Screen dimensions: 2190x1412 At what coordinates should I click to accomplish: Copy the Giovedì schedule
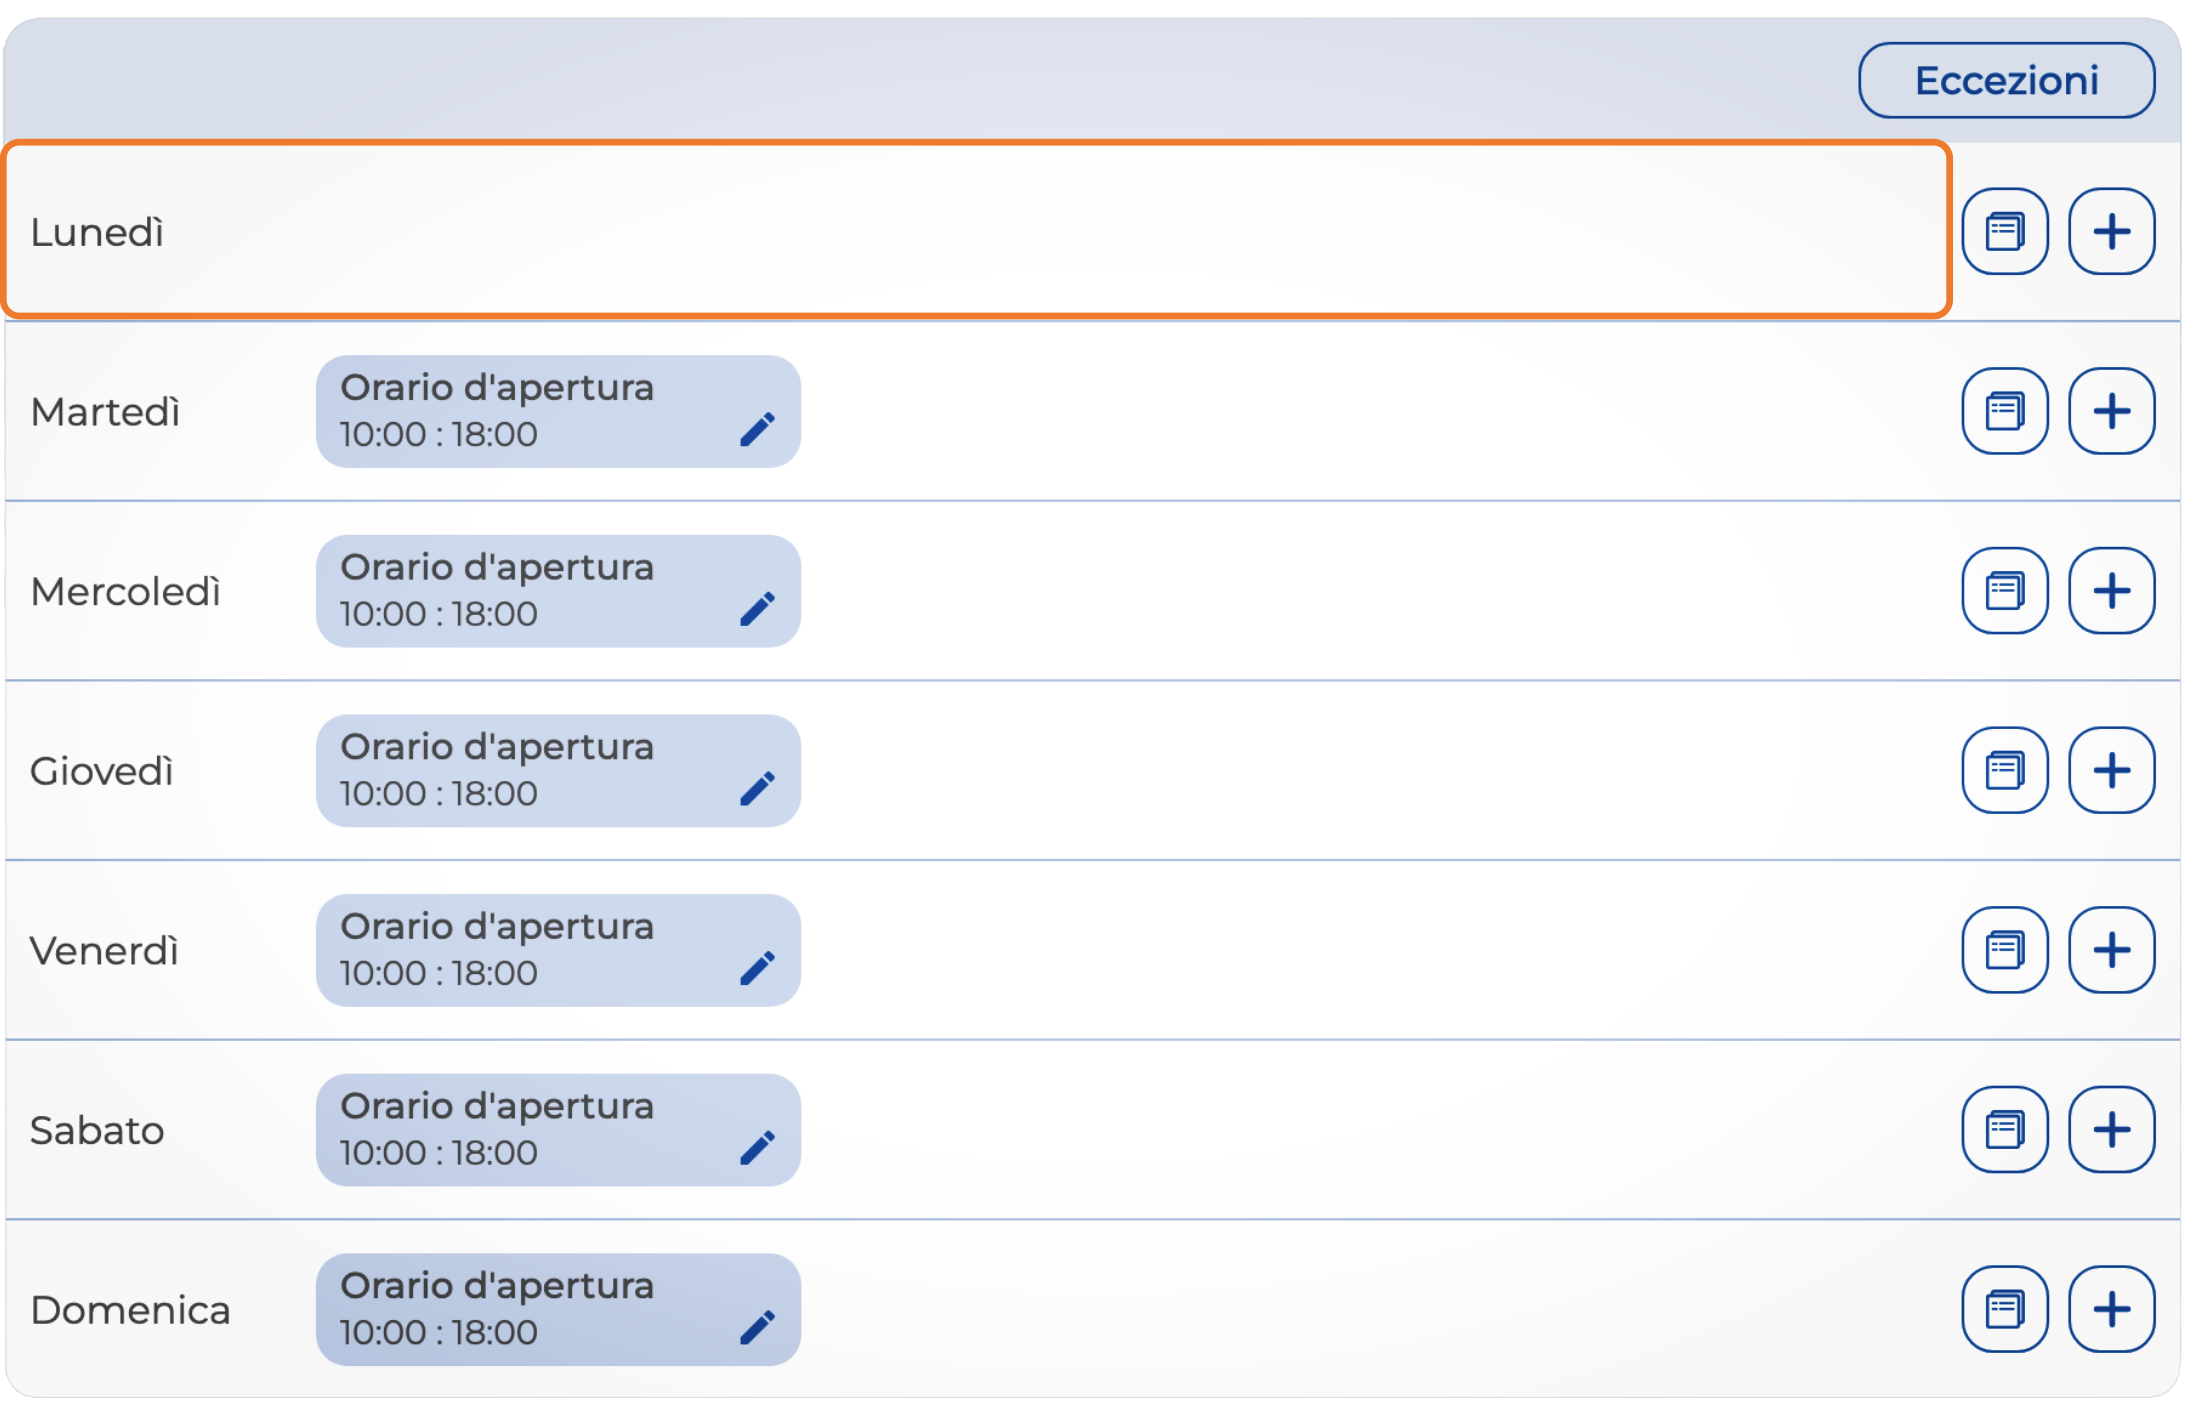2004,770
